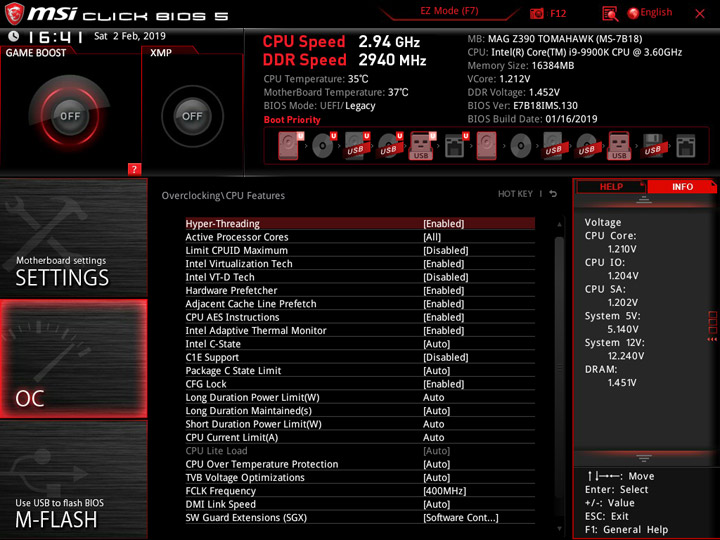720x540 pixels.
Task: Click the info panel bottom handle icon
Action: [644, 458]
